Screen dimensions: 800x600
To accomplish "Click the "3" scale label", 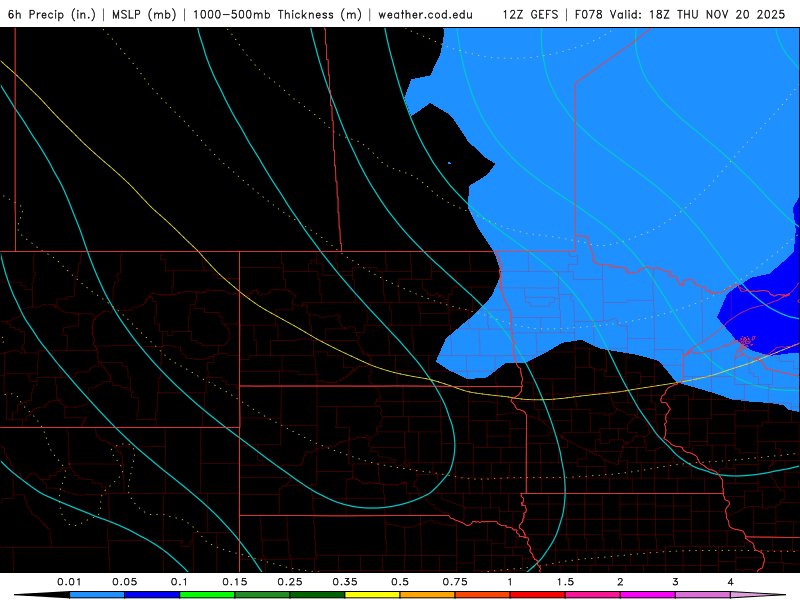I will tap(676, 582).
